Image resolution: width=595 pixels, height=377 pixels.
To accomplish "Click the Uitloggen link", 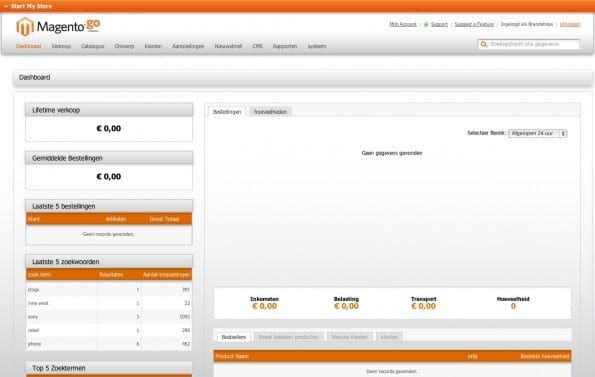I will (x=570, y=24).
